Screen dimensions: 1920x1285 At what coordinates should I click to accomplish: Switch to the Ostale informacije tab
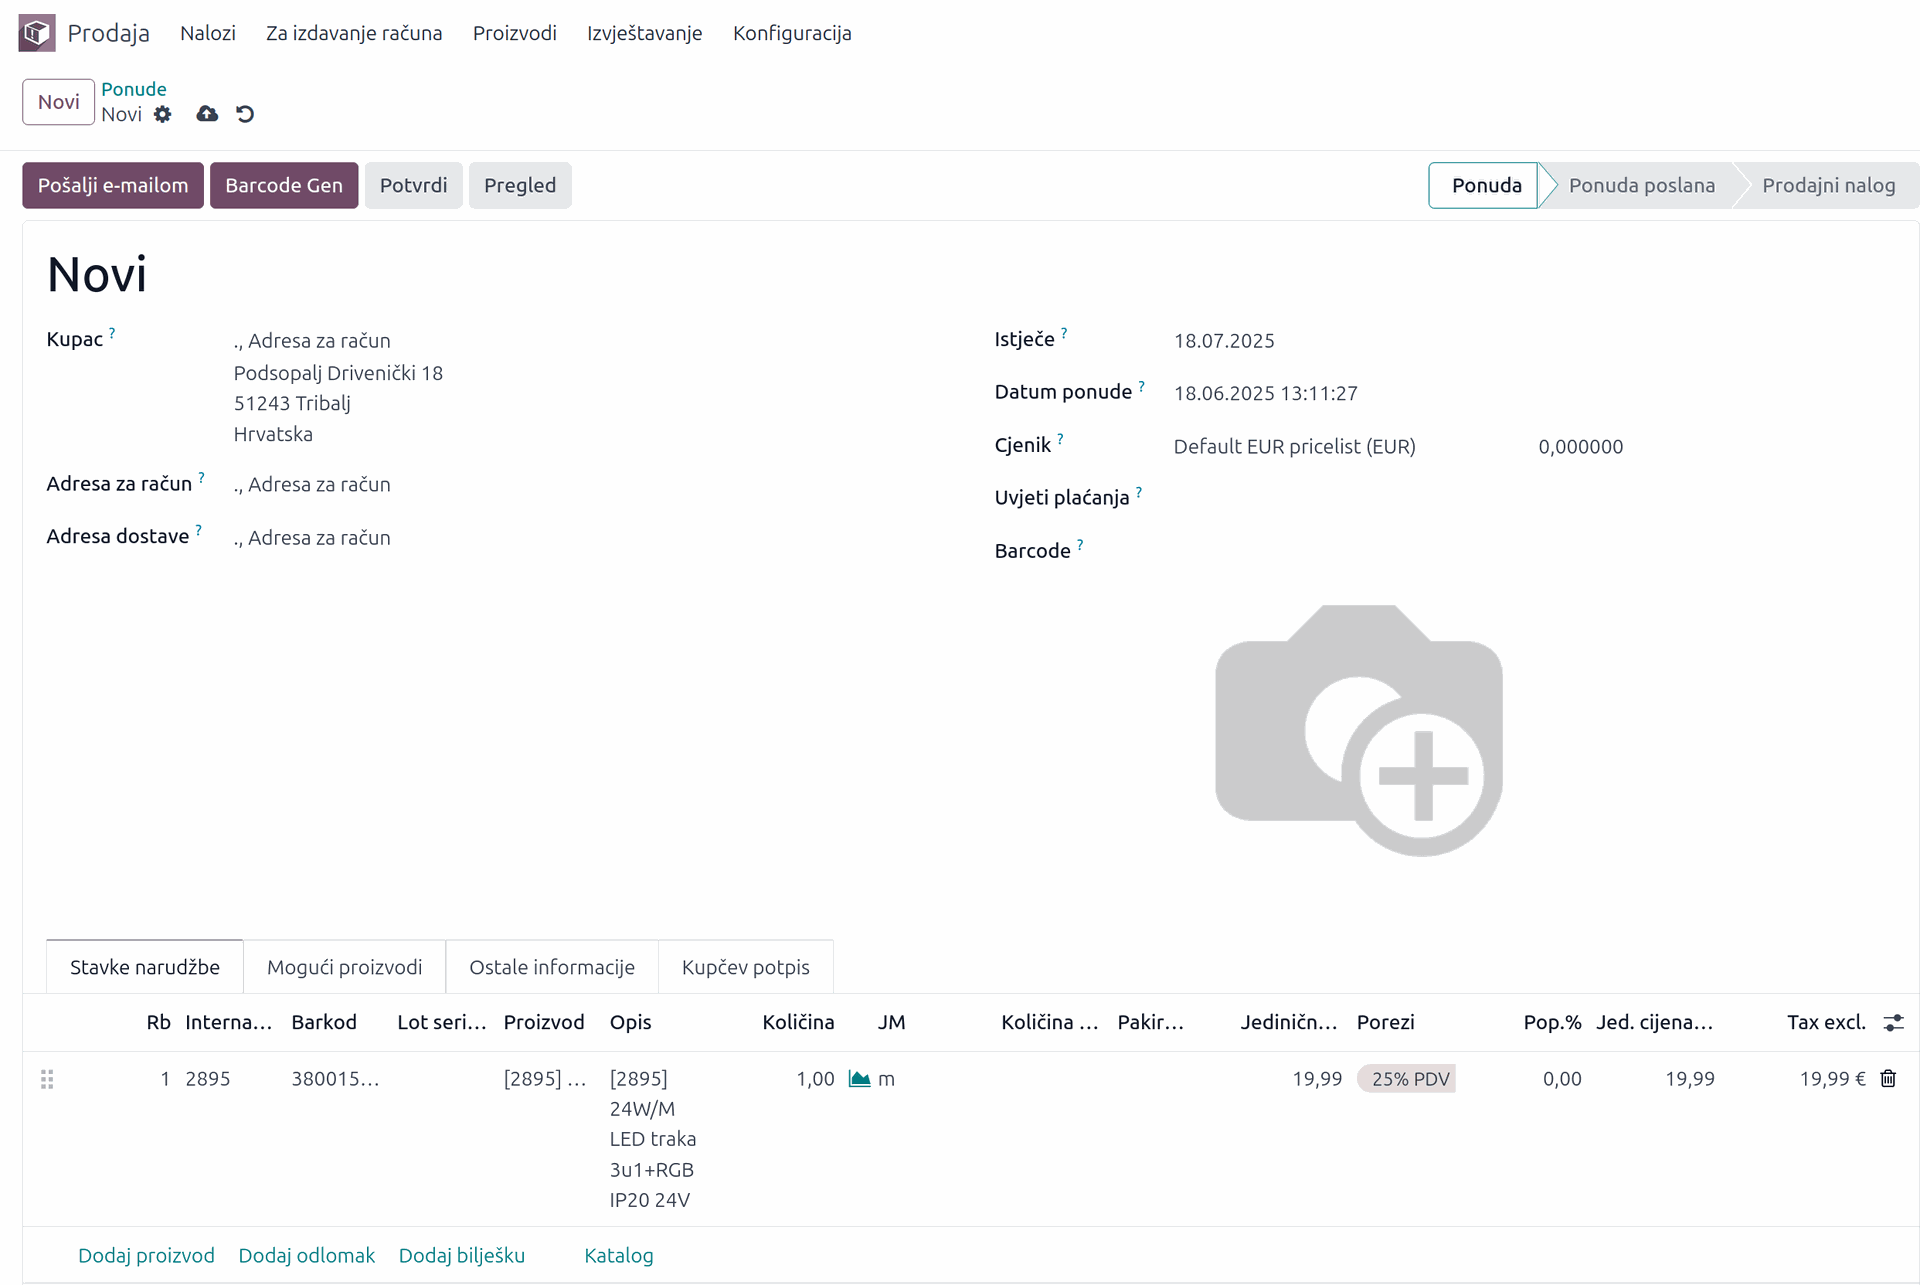tap(551, 967)
